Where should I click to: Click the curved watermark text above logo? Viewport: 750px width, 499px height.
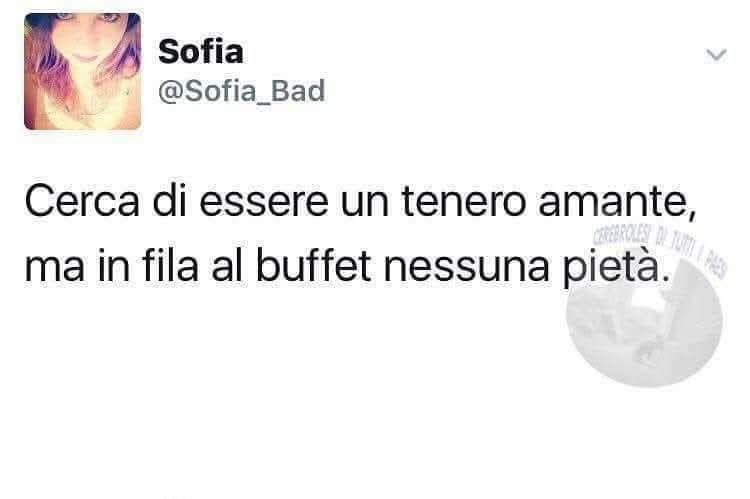pyautogui.click(x=660, y=248)
